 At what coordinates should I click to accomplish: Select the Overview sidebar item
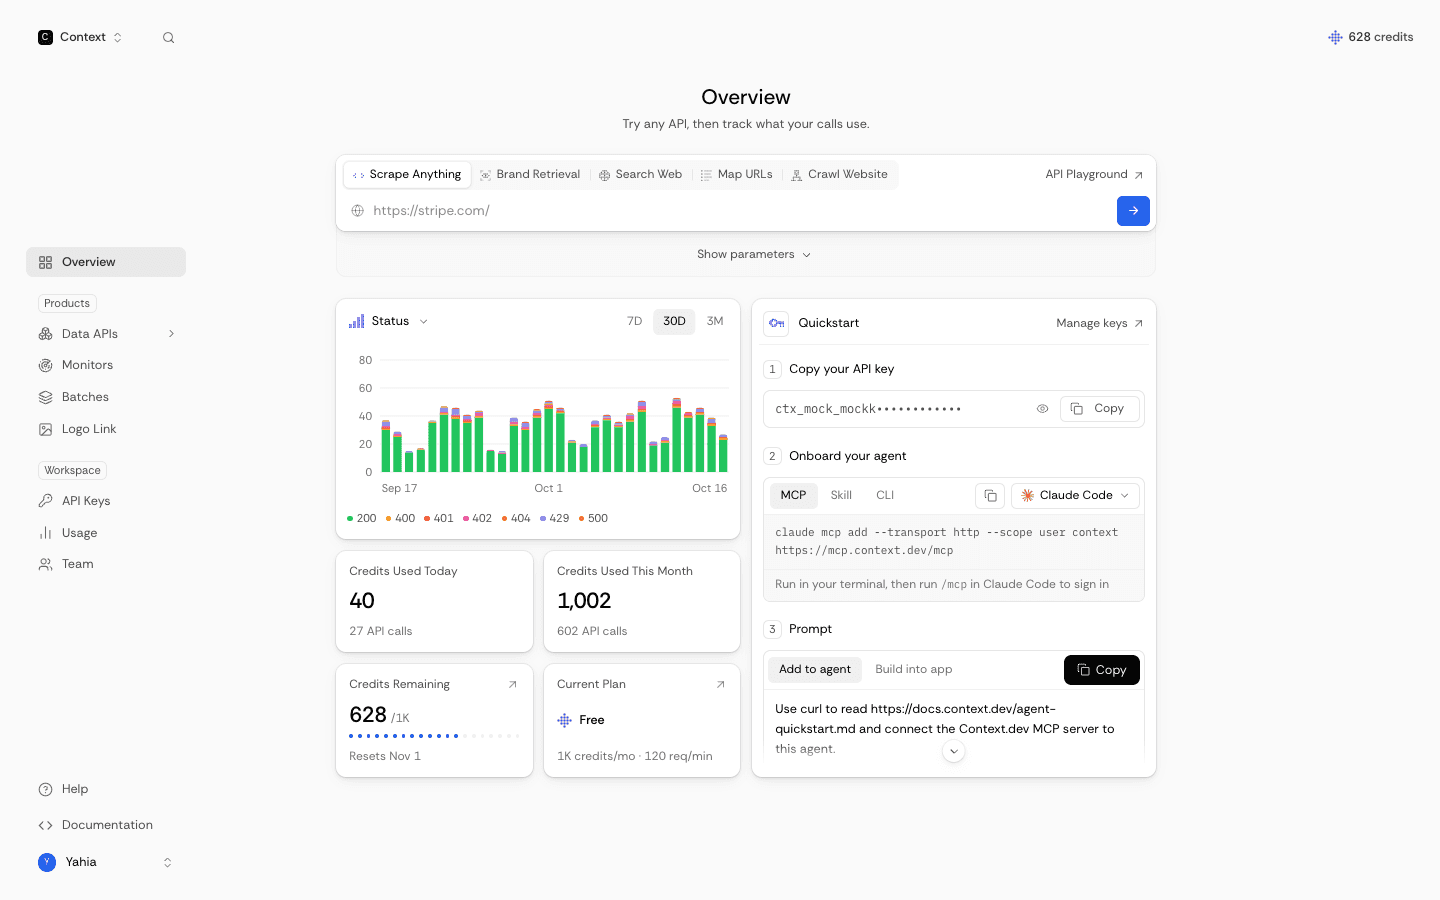pos(106,262)
